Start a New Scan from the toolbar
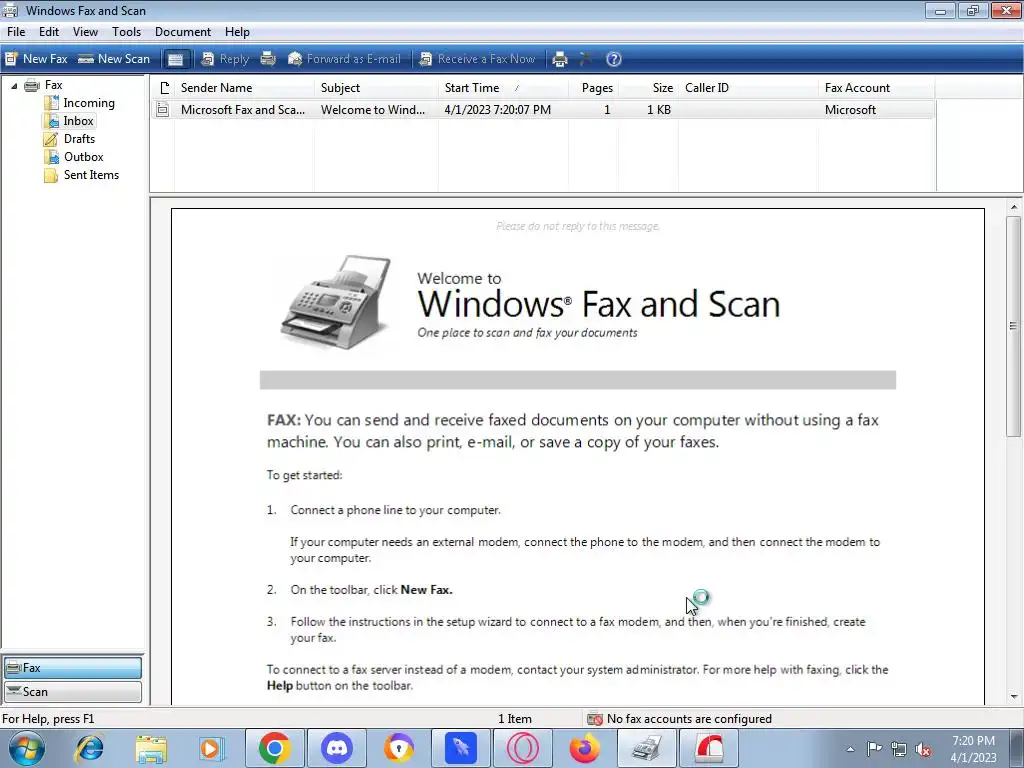Image resolution: width=1024 pixels, height=768 pixels. point(114,59)
